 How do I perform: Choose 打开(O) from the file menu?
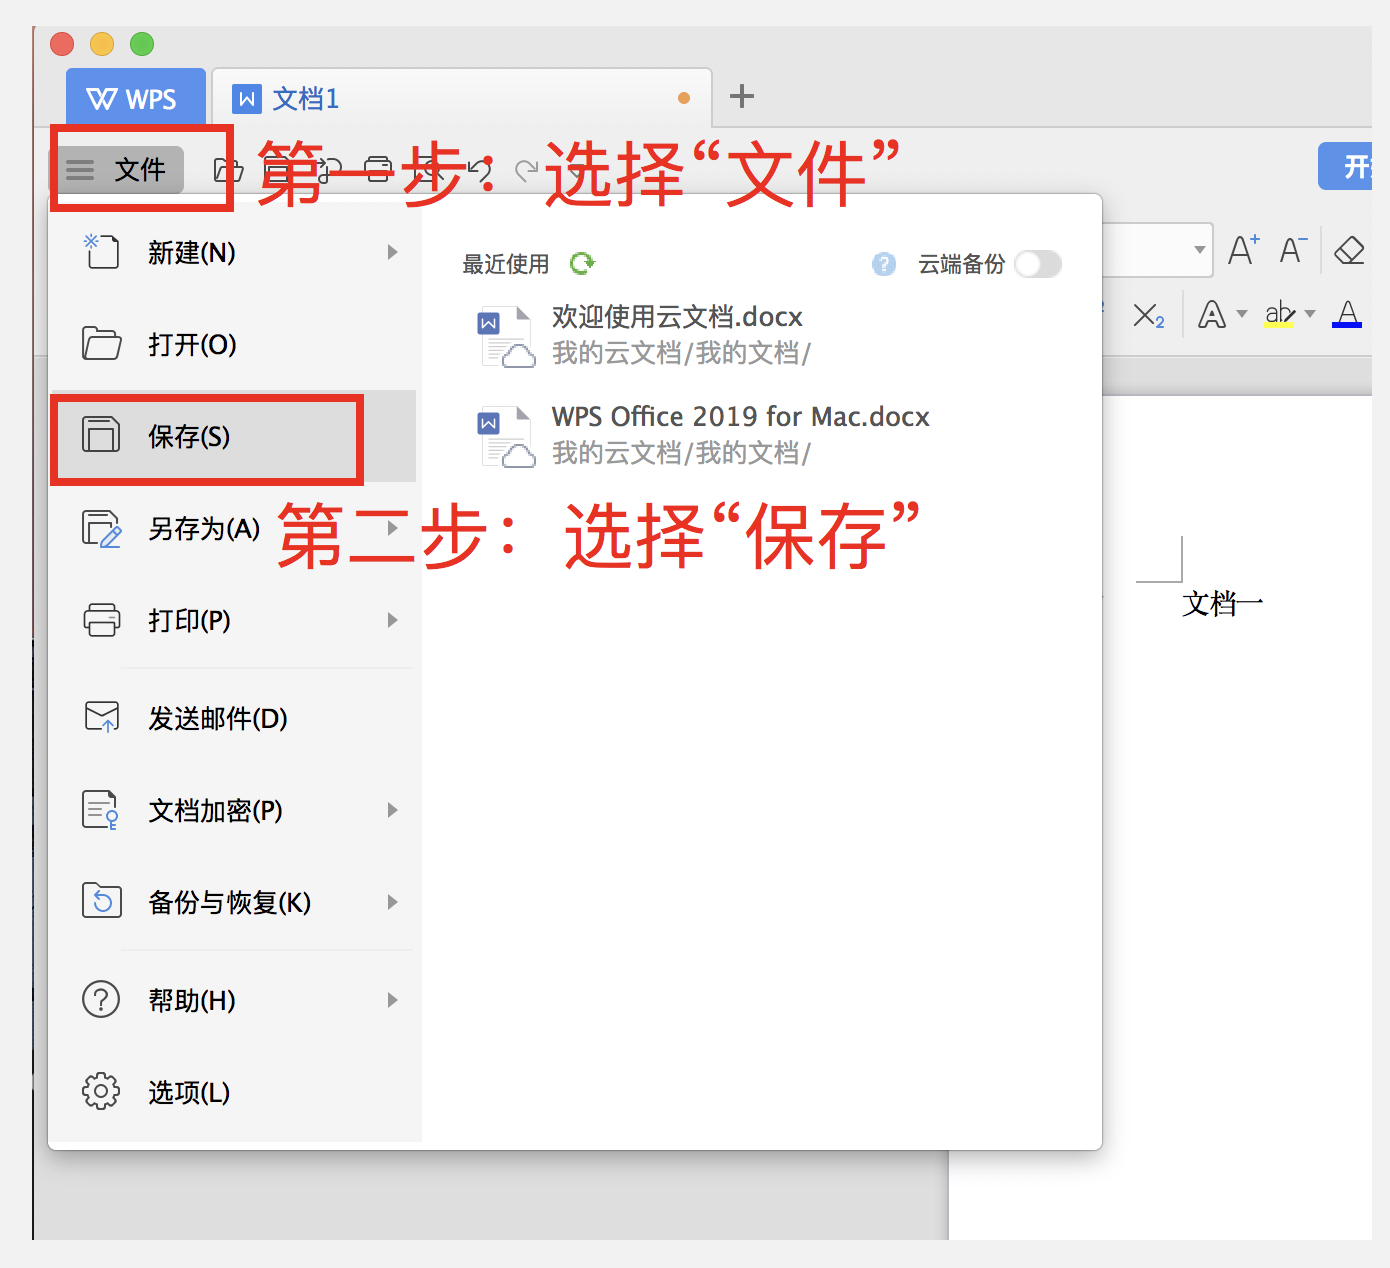pyautogui.click(x=233, y=344)
